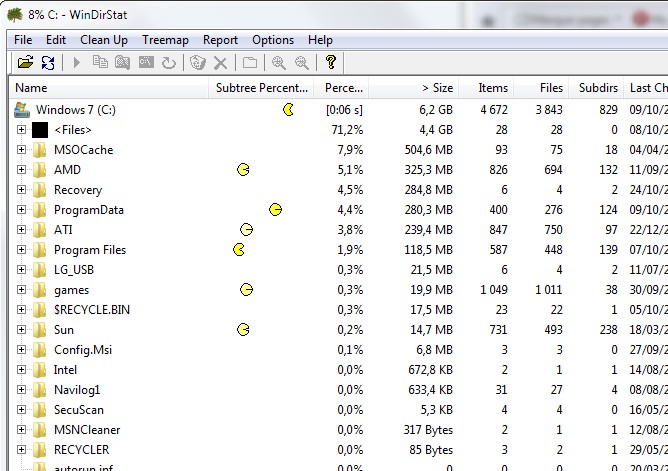Click the Refresh All toolbar icon
The width and height of the screenshot is (668, 471).
pyautogui.click(x=48, y=63)
